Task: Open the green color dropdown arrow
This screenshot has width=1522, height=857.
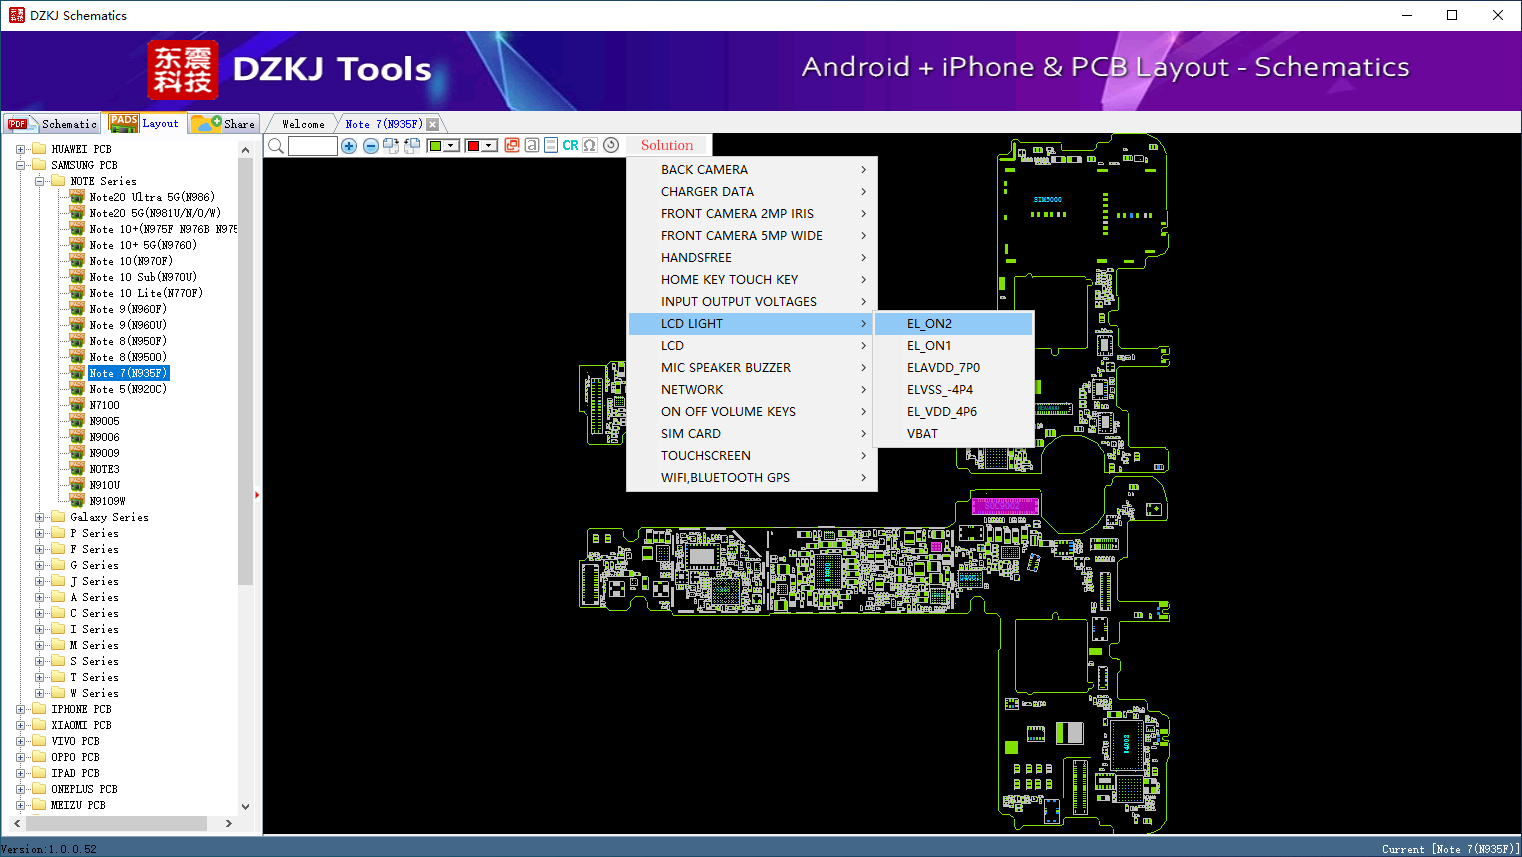Action: tap(452, 146)
